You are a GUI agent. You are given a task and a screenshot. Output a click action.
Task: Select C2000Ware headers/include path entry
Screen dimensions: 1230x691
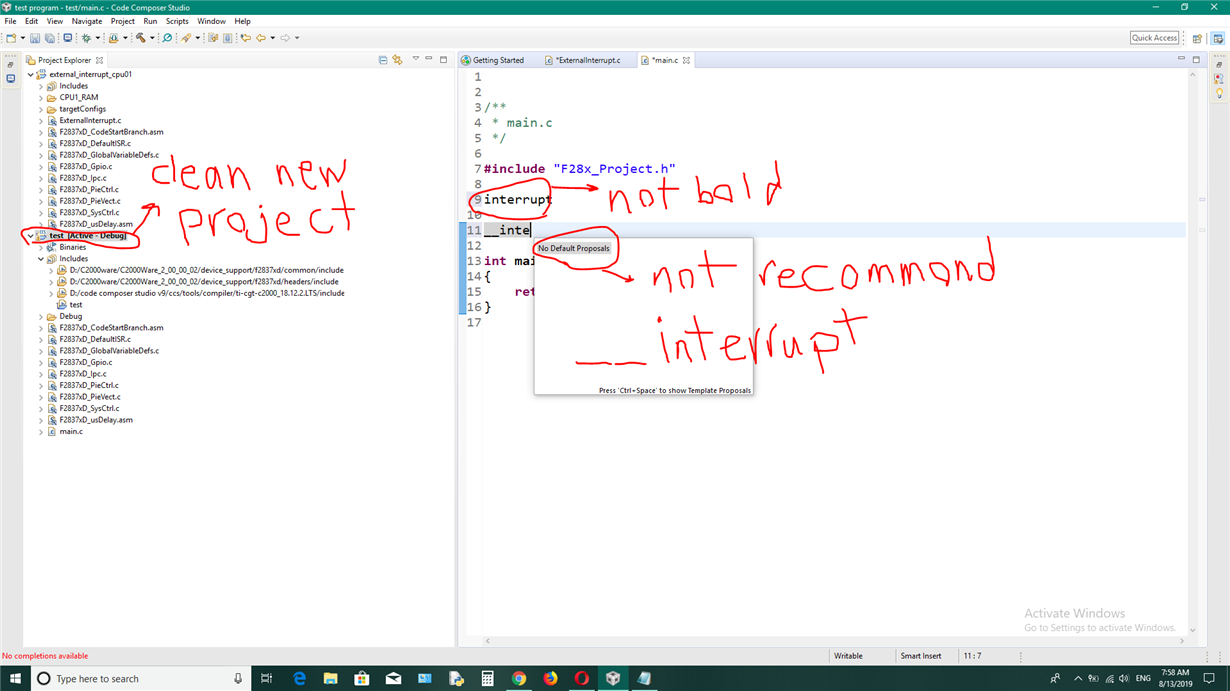tap(204, 282)
